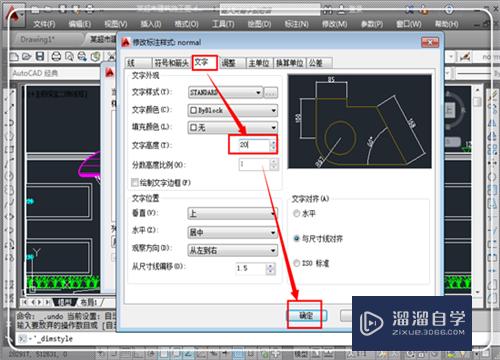
Task: Click the ViewCube in the drawing area
Action: click(451, 110)
